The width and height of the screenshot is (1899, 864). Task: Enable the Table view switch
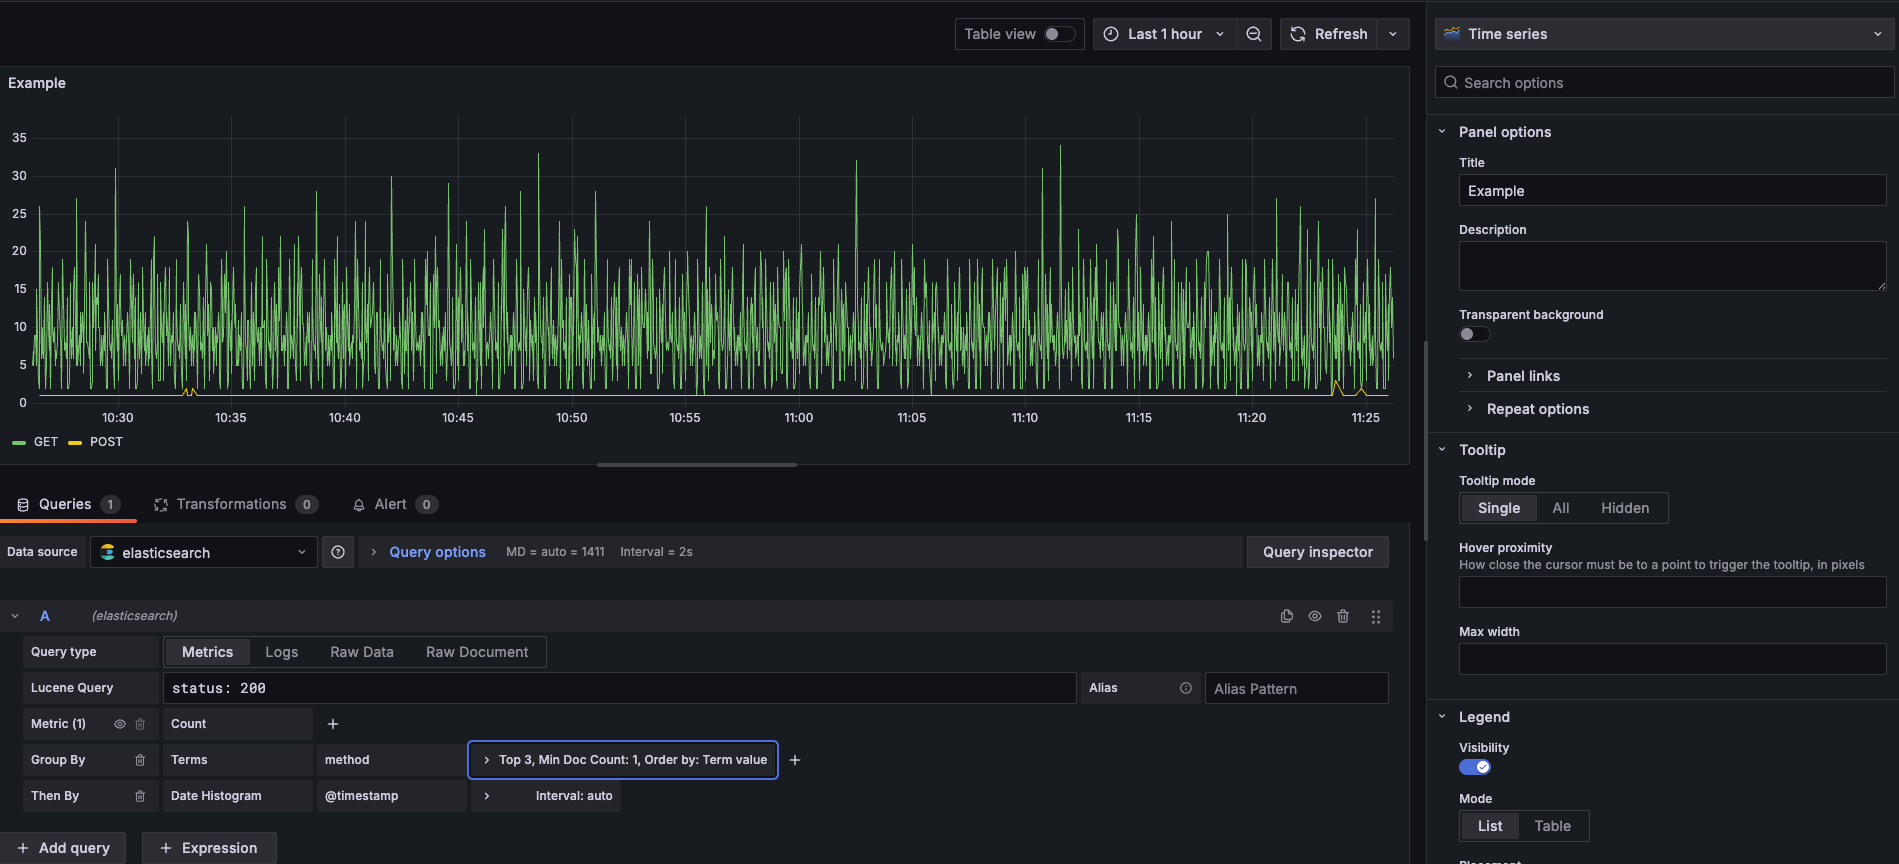pos(1059,34)
